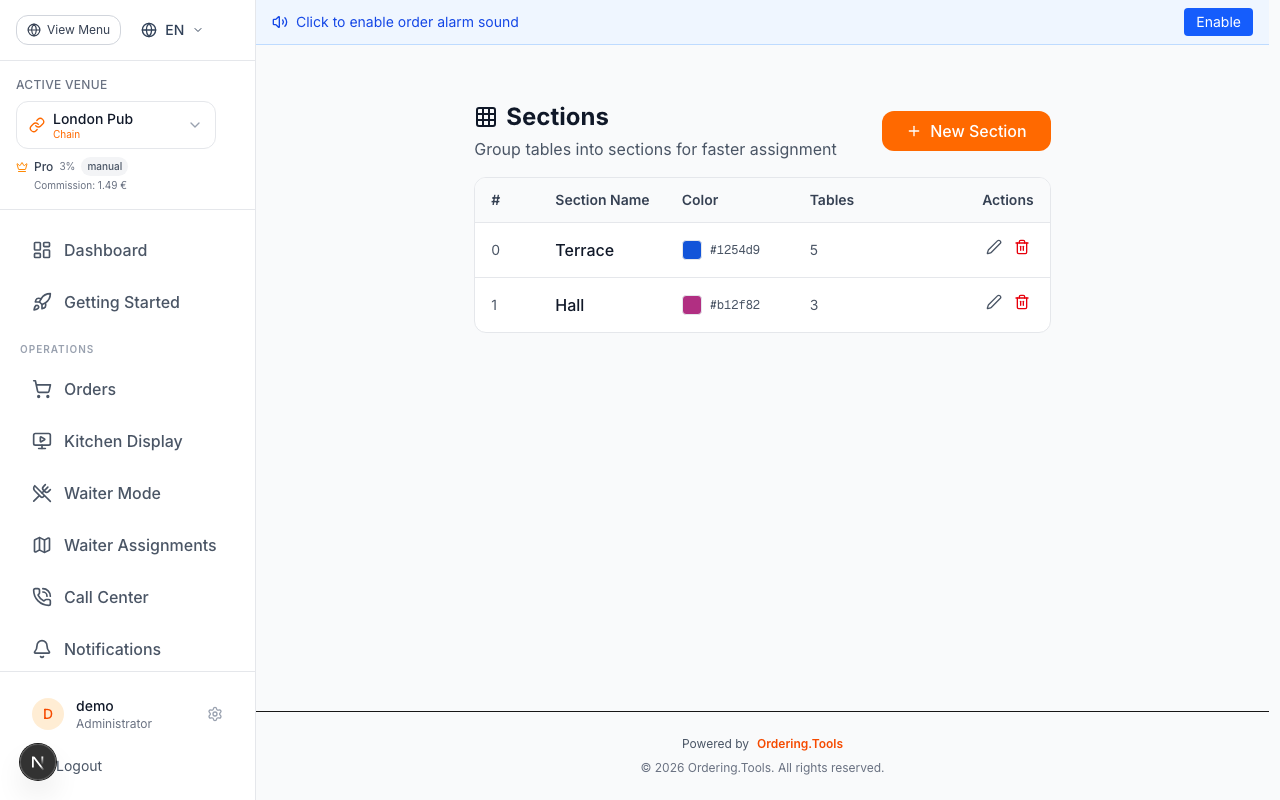Enable the order alarm sound

[1217, 22]
